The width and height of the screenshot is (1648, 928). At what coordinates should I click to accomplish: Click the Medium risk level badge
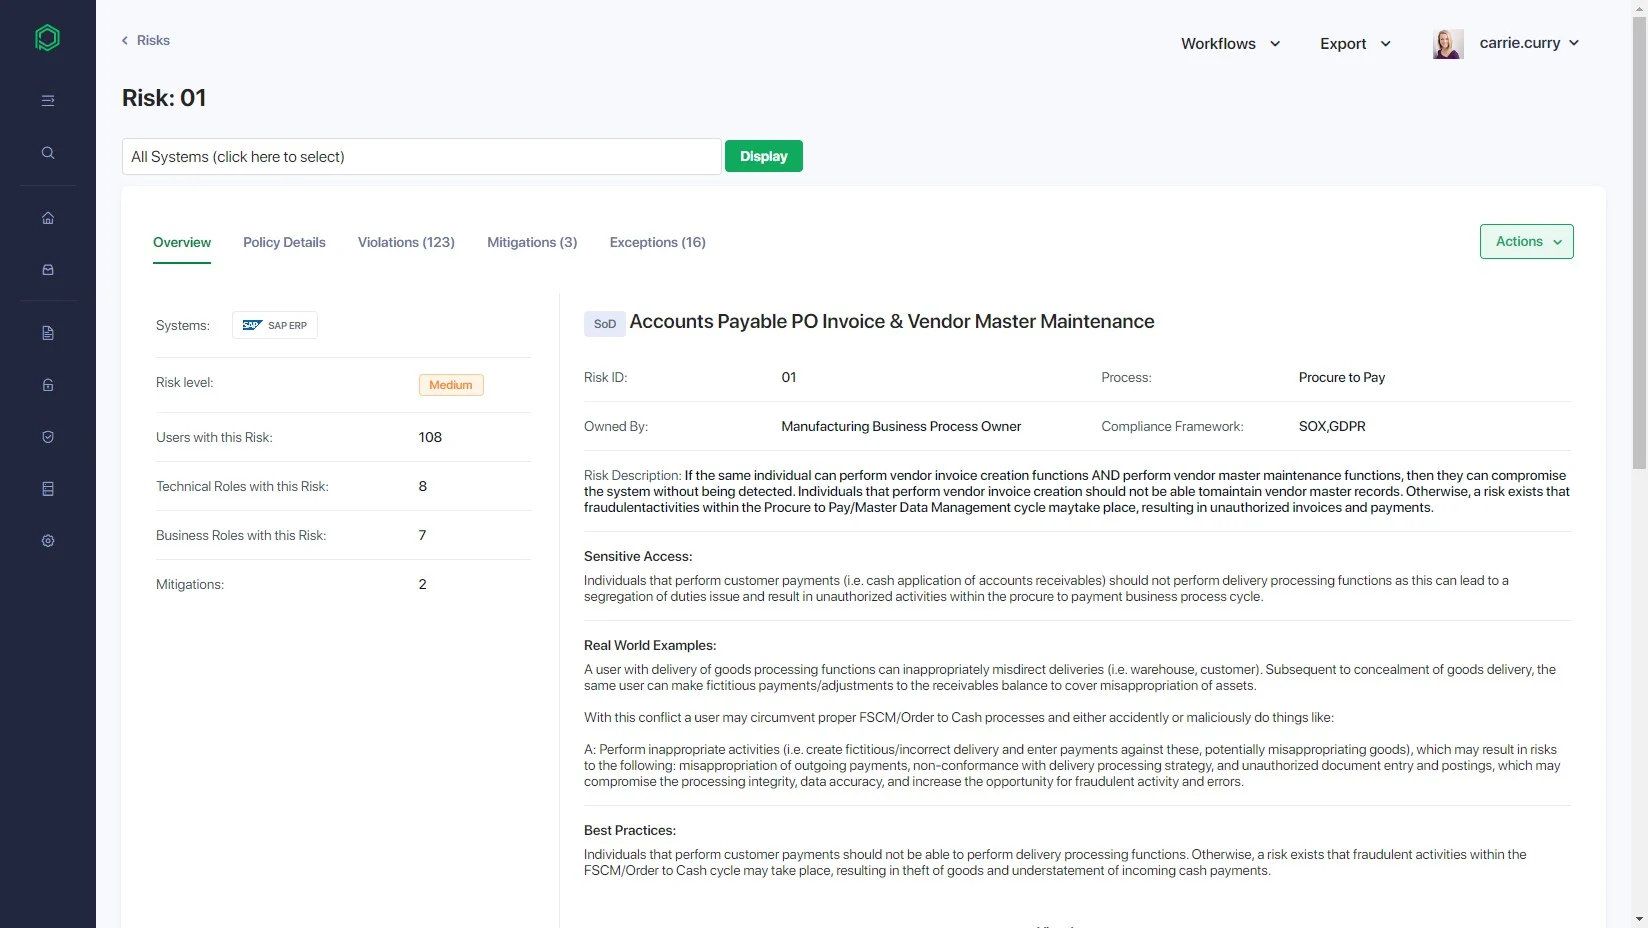451,385
